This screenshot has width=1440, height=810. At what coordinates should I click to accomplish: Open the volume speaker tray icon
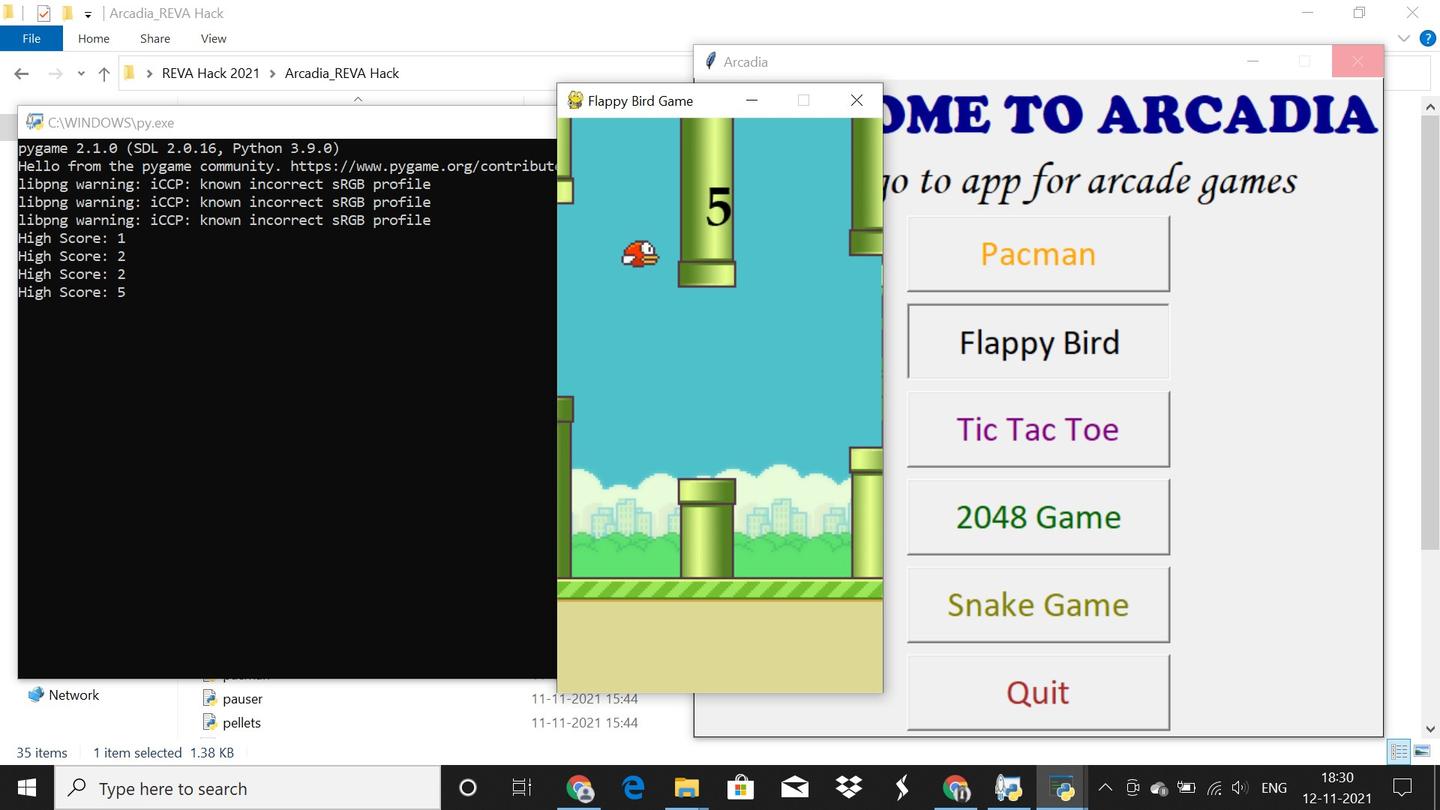click(x=1240, y=788)
